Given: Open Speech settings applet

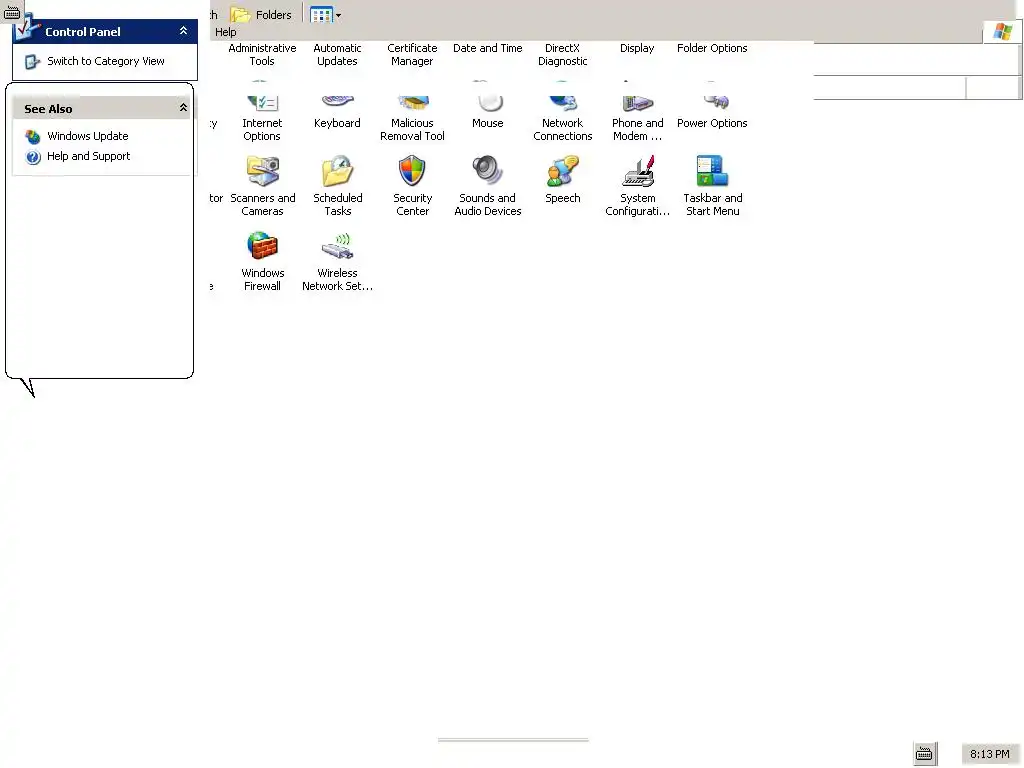Looking at the screenshot, I should (562, 180).
